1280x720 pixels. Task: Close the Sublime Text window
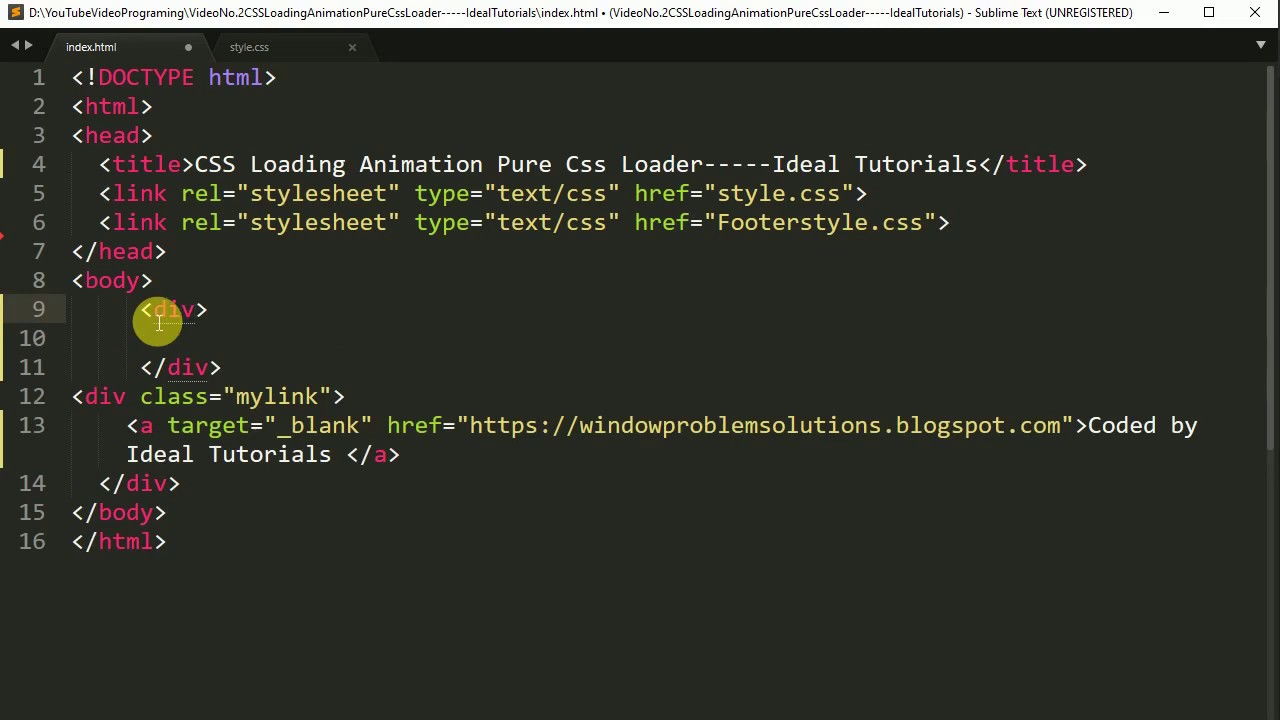[1255, 13]
